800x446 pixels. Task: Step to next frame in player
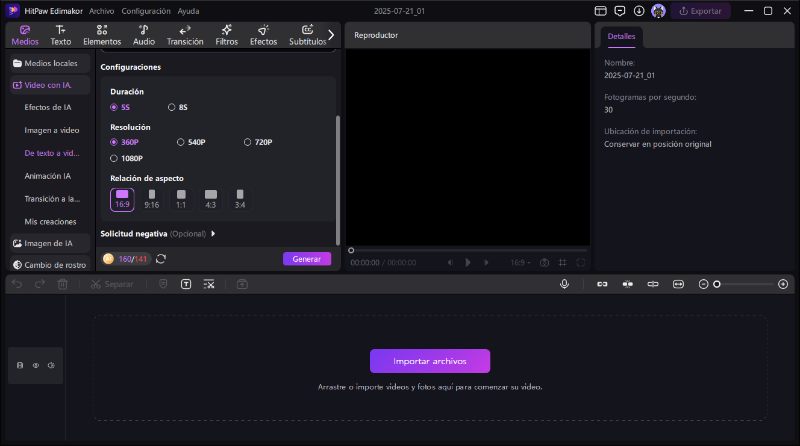pyautogui.click(x=486, y=262)
